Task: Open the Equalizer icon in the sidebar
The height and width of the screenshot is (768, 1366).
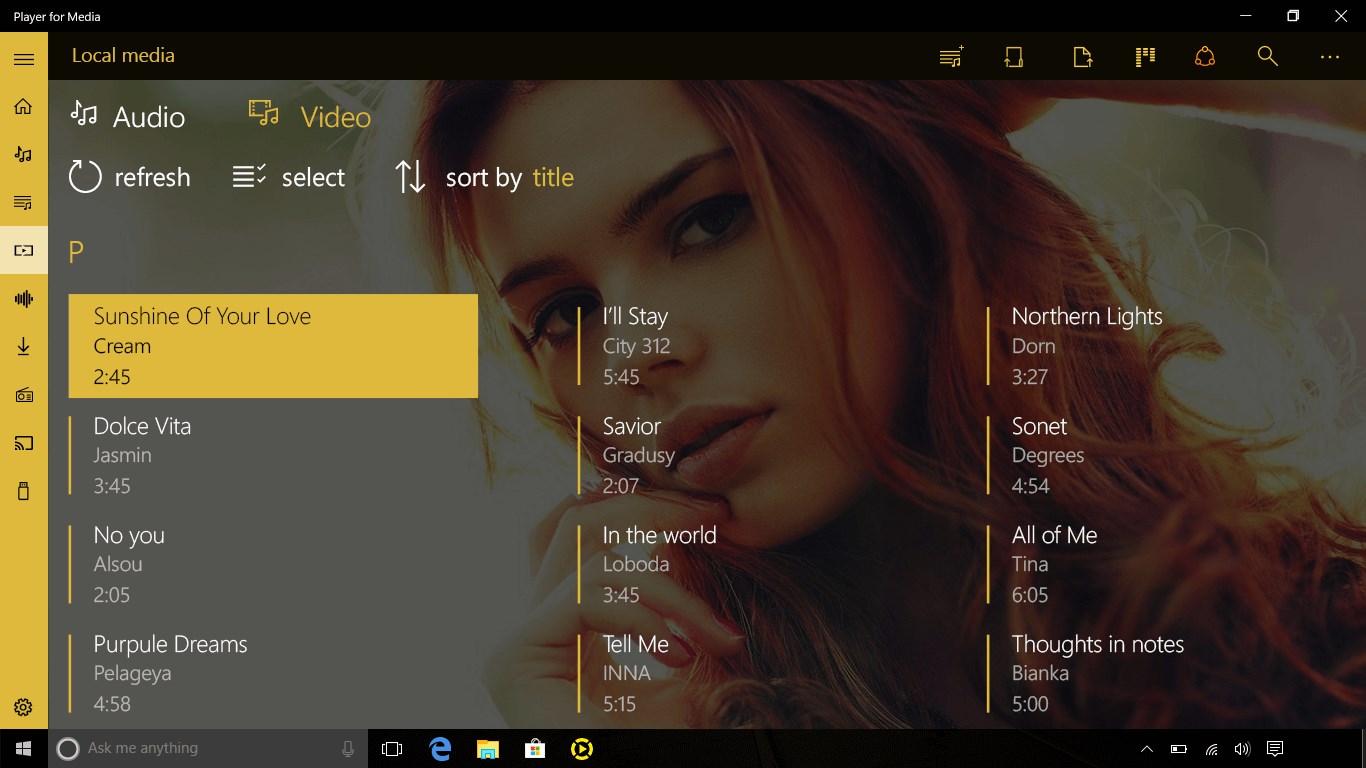Action: tap(23, 298)
